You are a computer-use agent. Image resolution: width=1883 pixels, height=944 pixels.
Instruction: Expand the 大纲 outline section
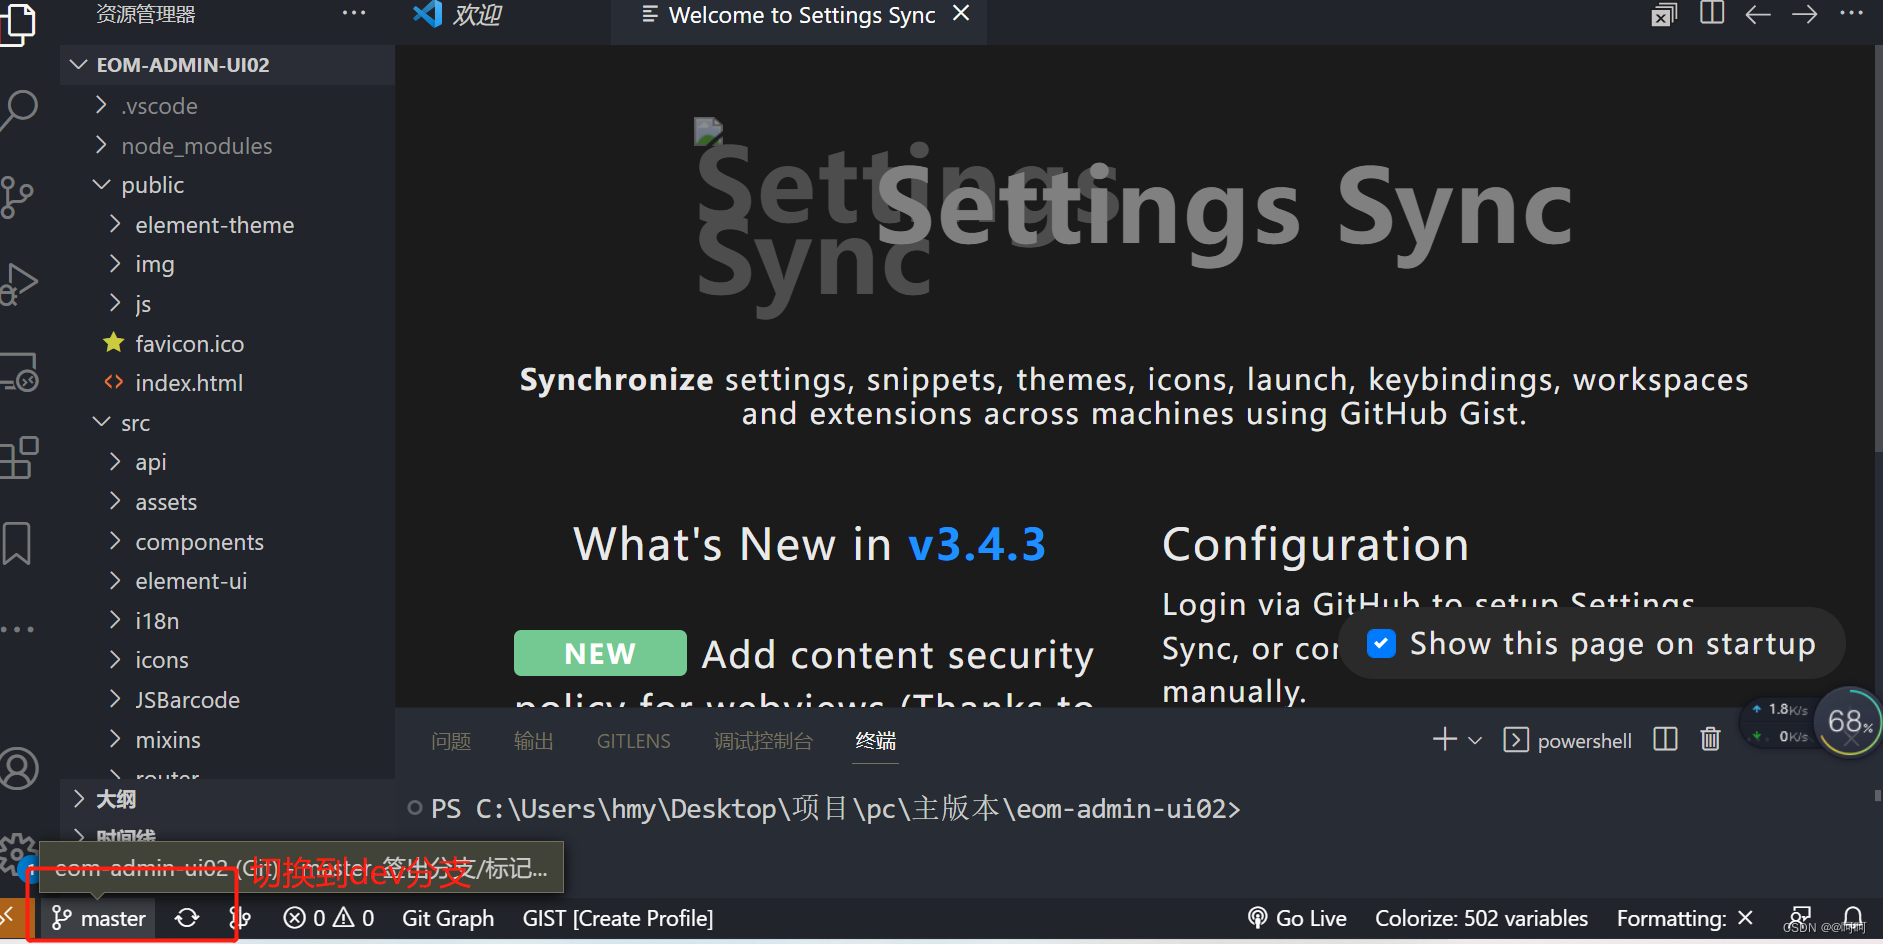(227, 799)
